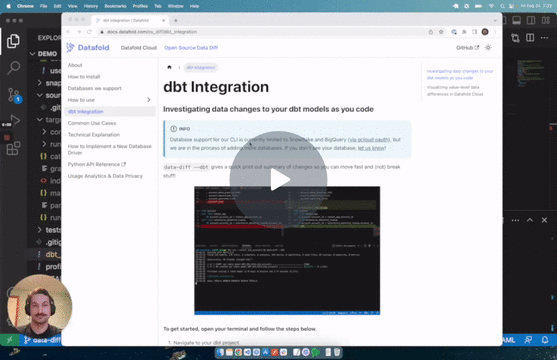Screen dimensions: 557x360
Task: Close the dbt Integration Chrome tab
Action: coord(163,20)
